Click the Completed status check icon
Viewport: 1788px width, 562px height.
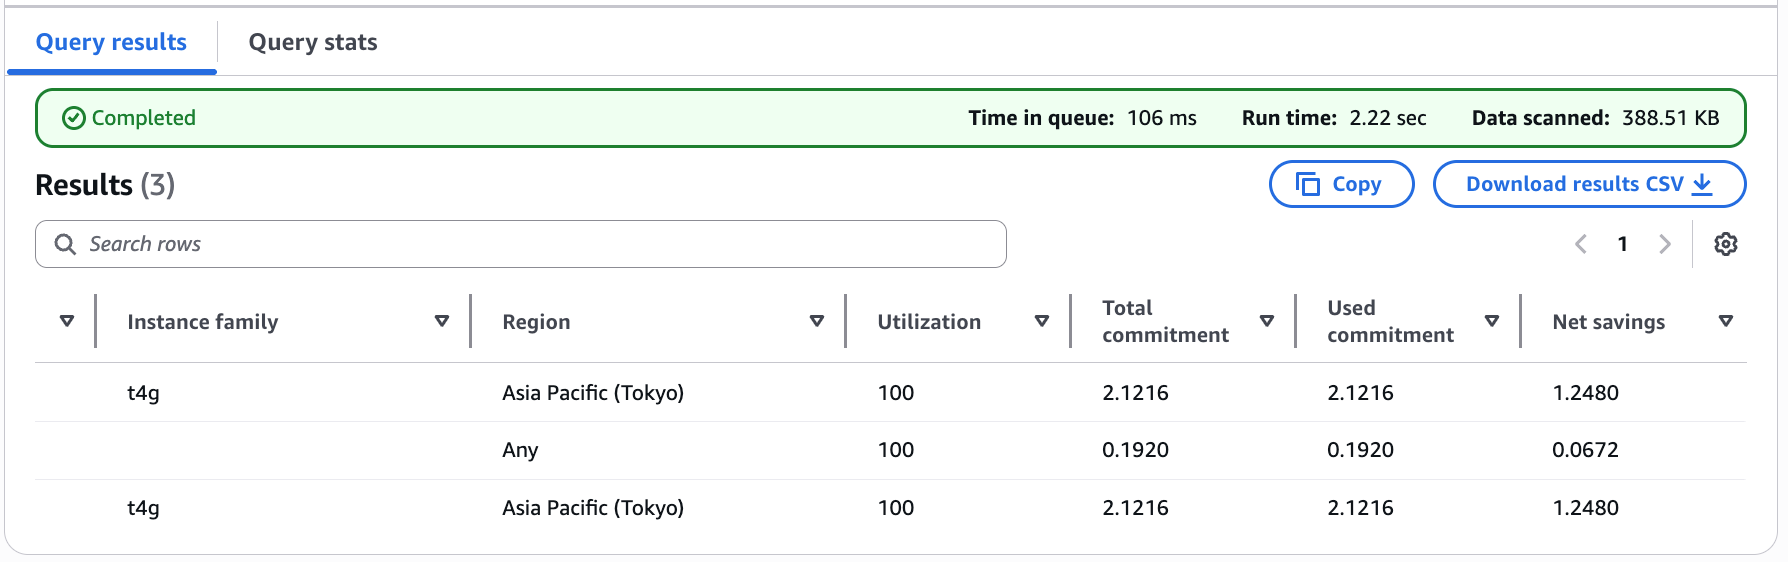tap(74, 118)
